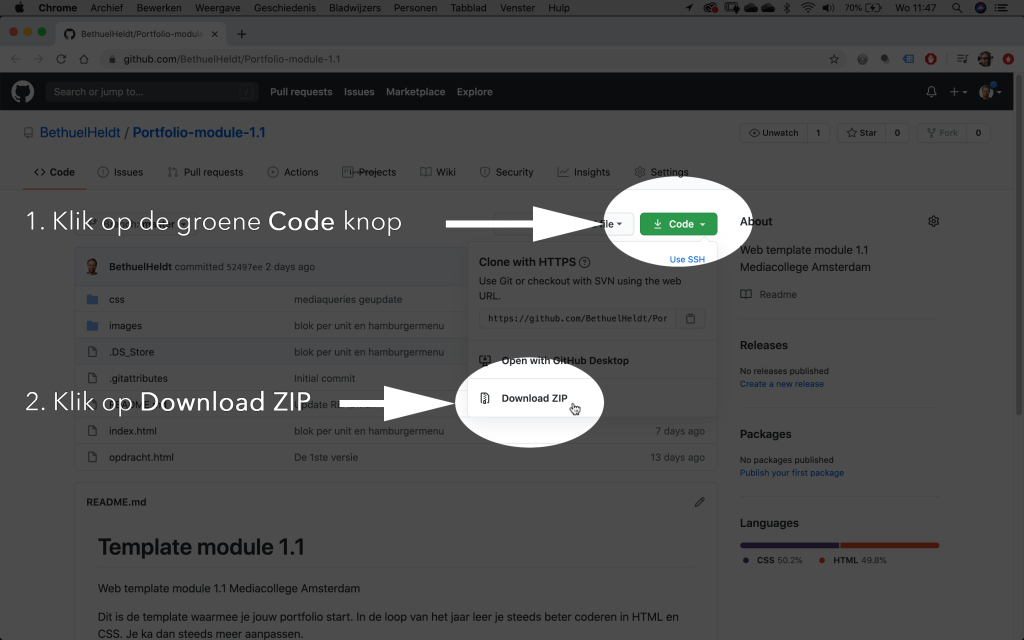The image size is (1024, 640).
Task: Open Explore in the top navigation
Action: tap(475, 92)
